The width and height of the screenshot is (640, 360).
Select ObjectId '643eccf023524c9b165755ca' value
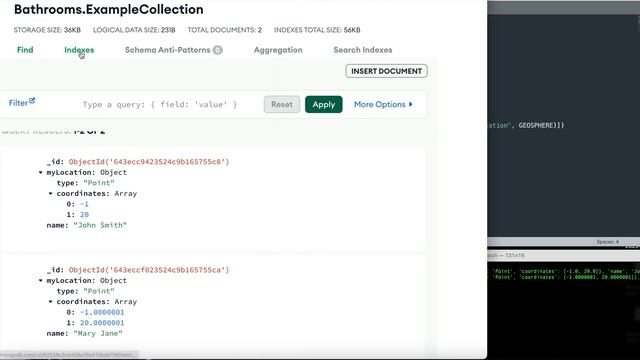tap(149, 270)
